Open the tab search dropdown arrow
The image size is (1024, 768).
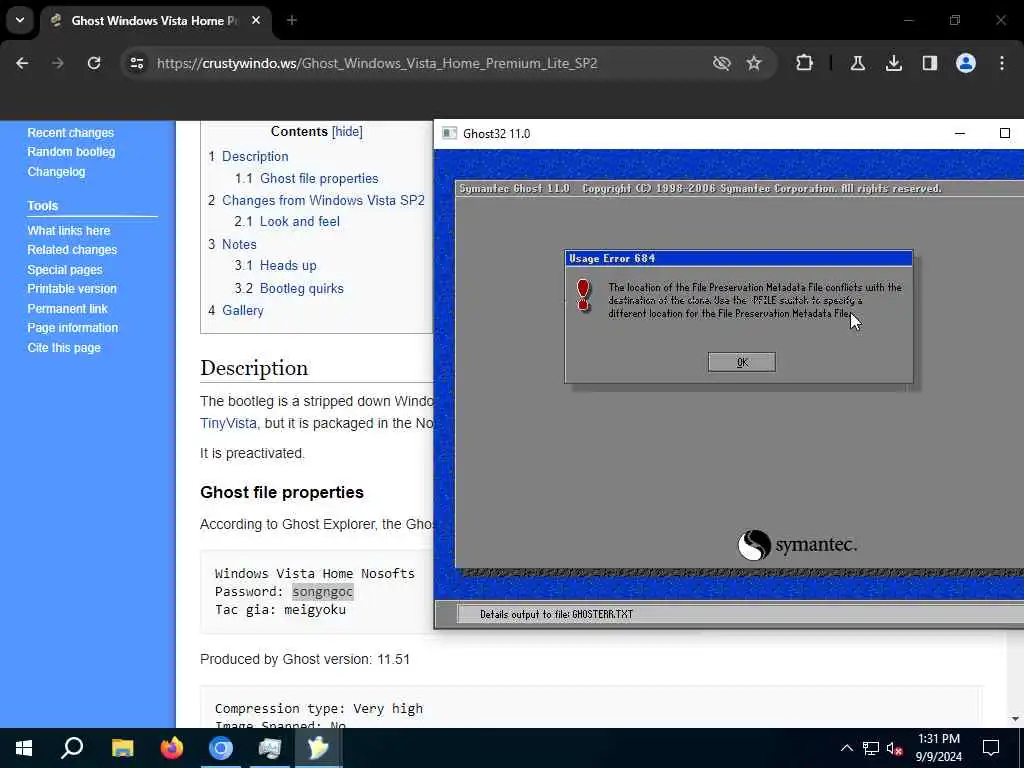point(20,20)
